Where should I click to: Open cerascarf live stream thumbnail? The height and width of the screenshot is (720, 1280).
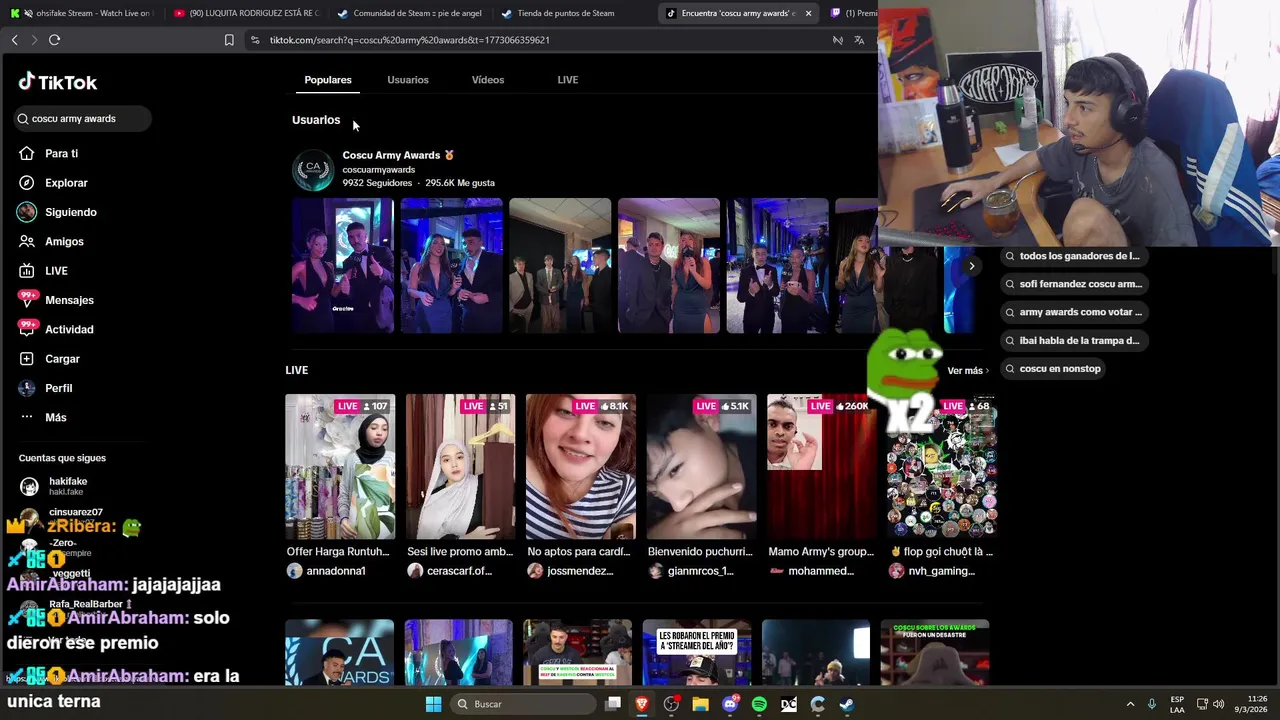point(460,467)
